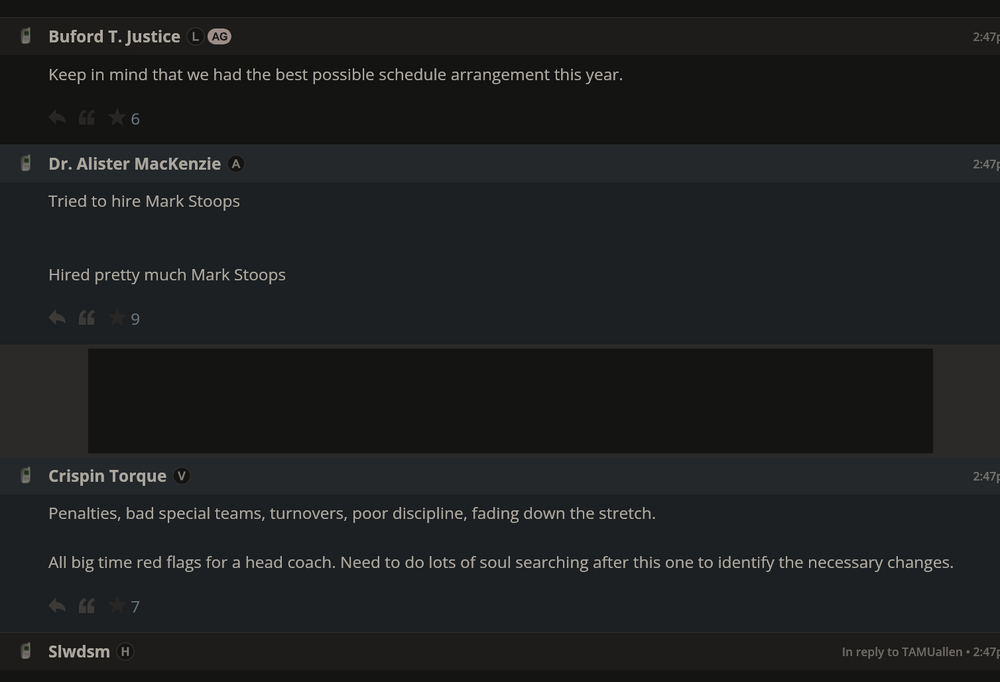This screenshot has height=682, width=1000.
Task: Click the reply arrow under Buford T. Justice's post
Action: (x=57, y=117)
